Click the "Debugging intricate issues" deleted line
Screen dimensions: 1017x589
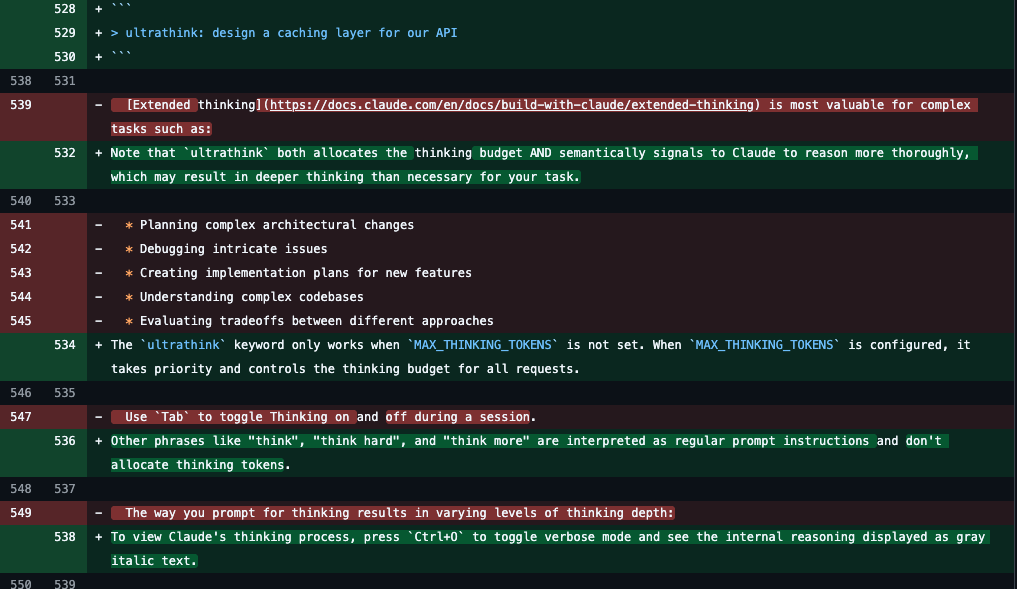(x=233, y=249)
